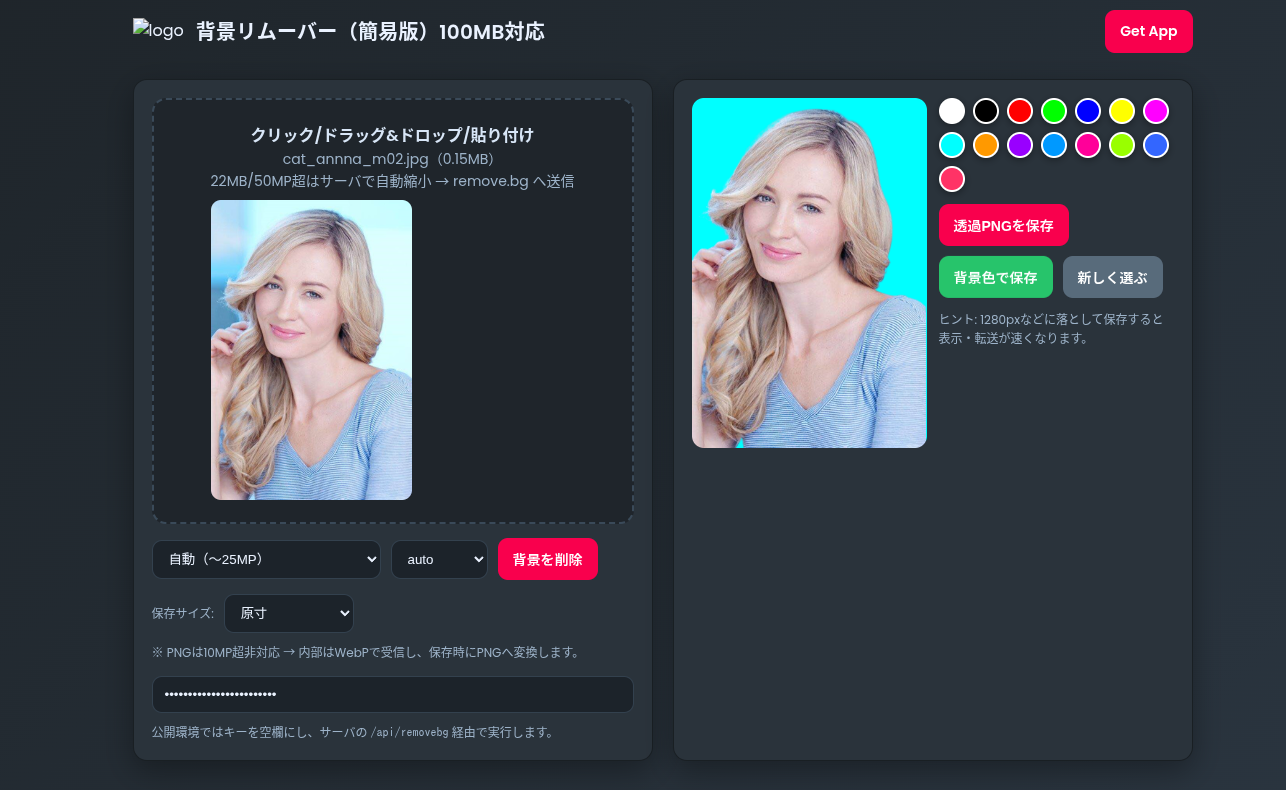Click the 22MB/50MP超はサーバで自動縮小 notice text
This screenshot has width=1286, height=790.
pos(392,181)
